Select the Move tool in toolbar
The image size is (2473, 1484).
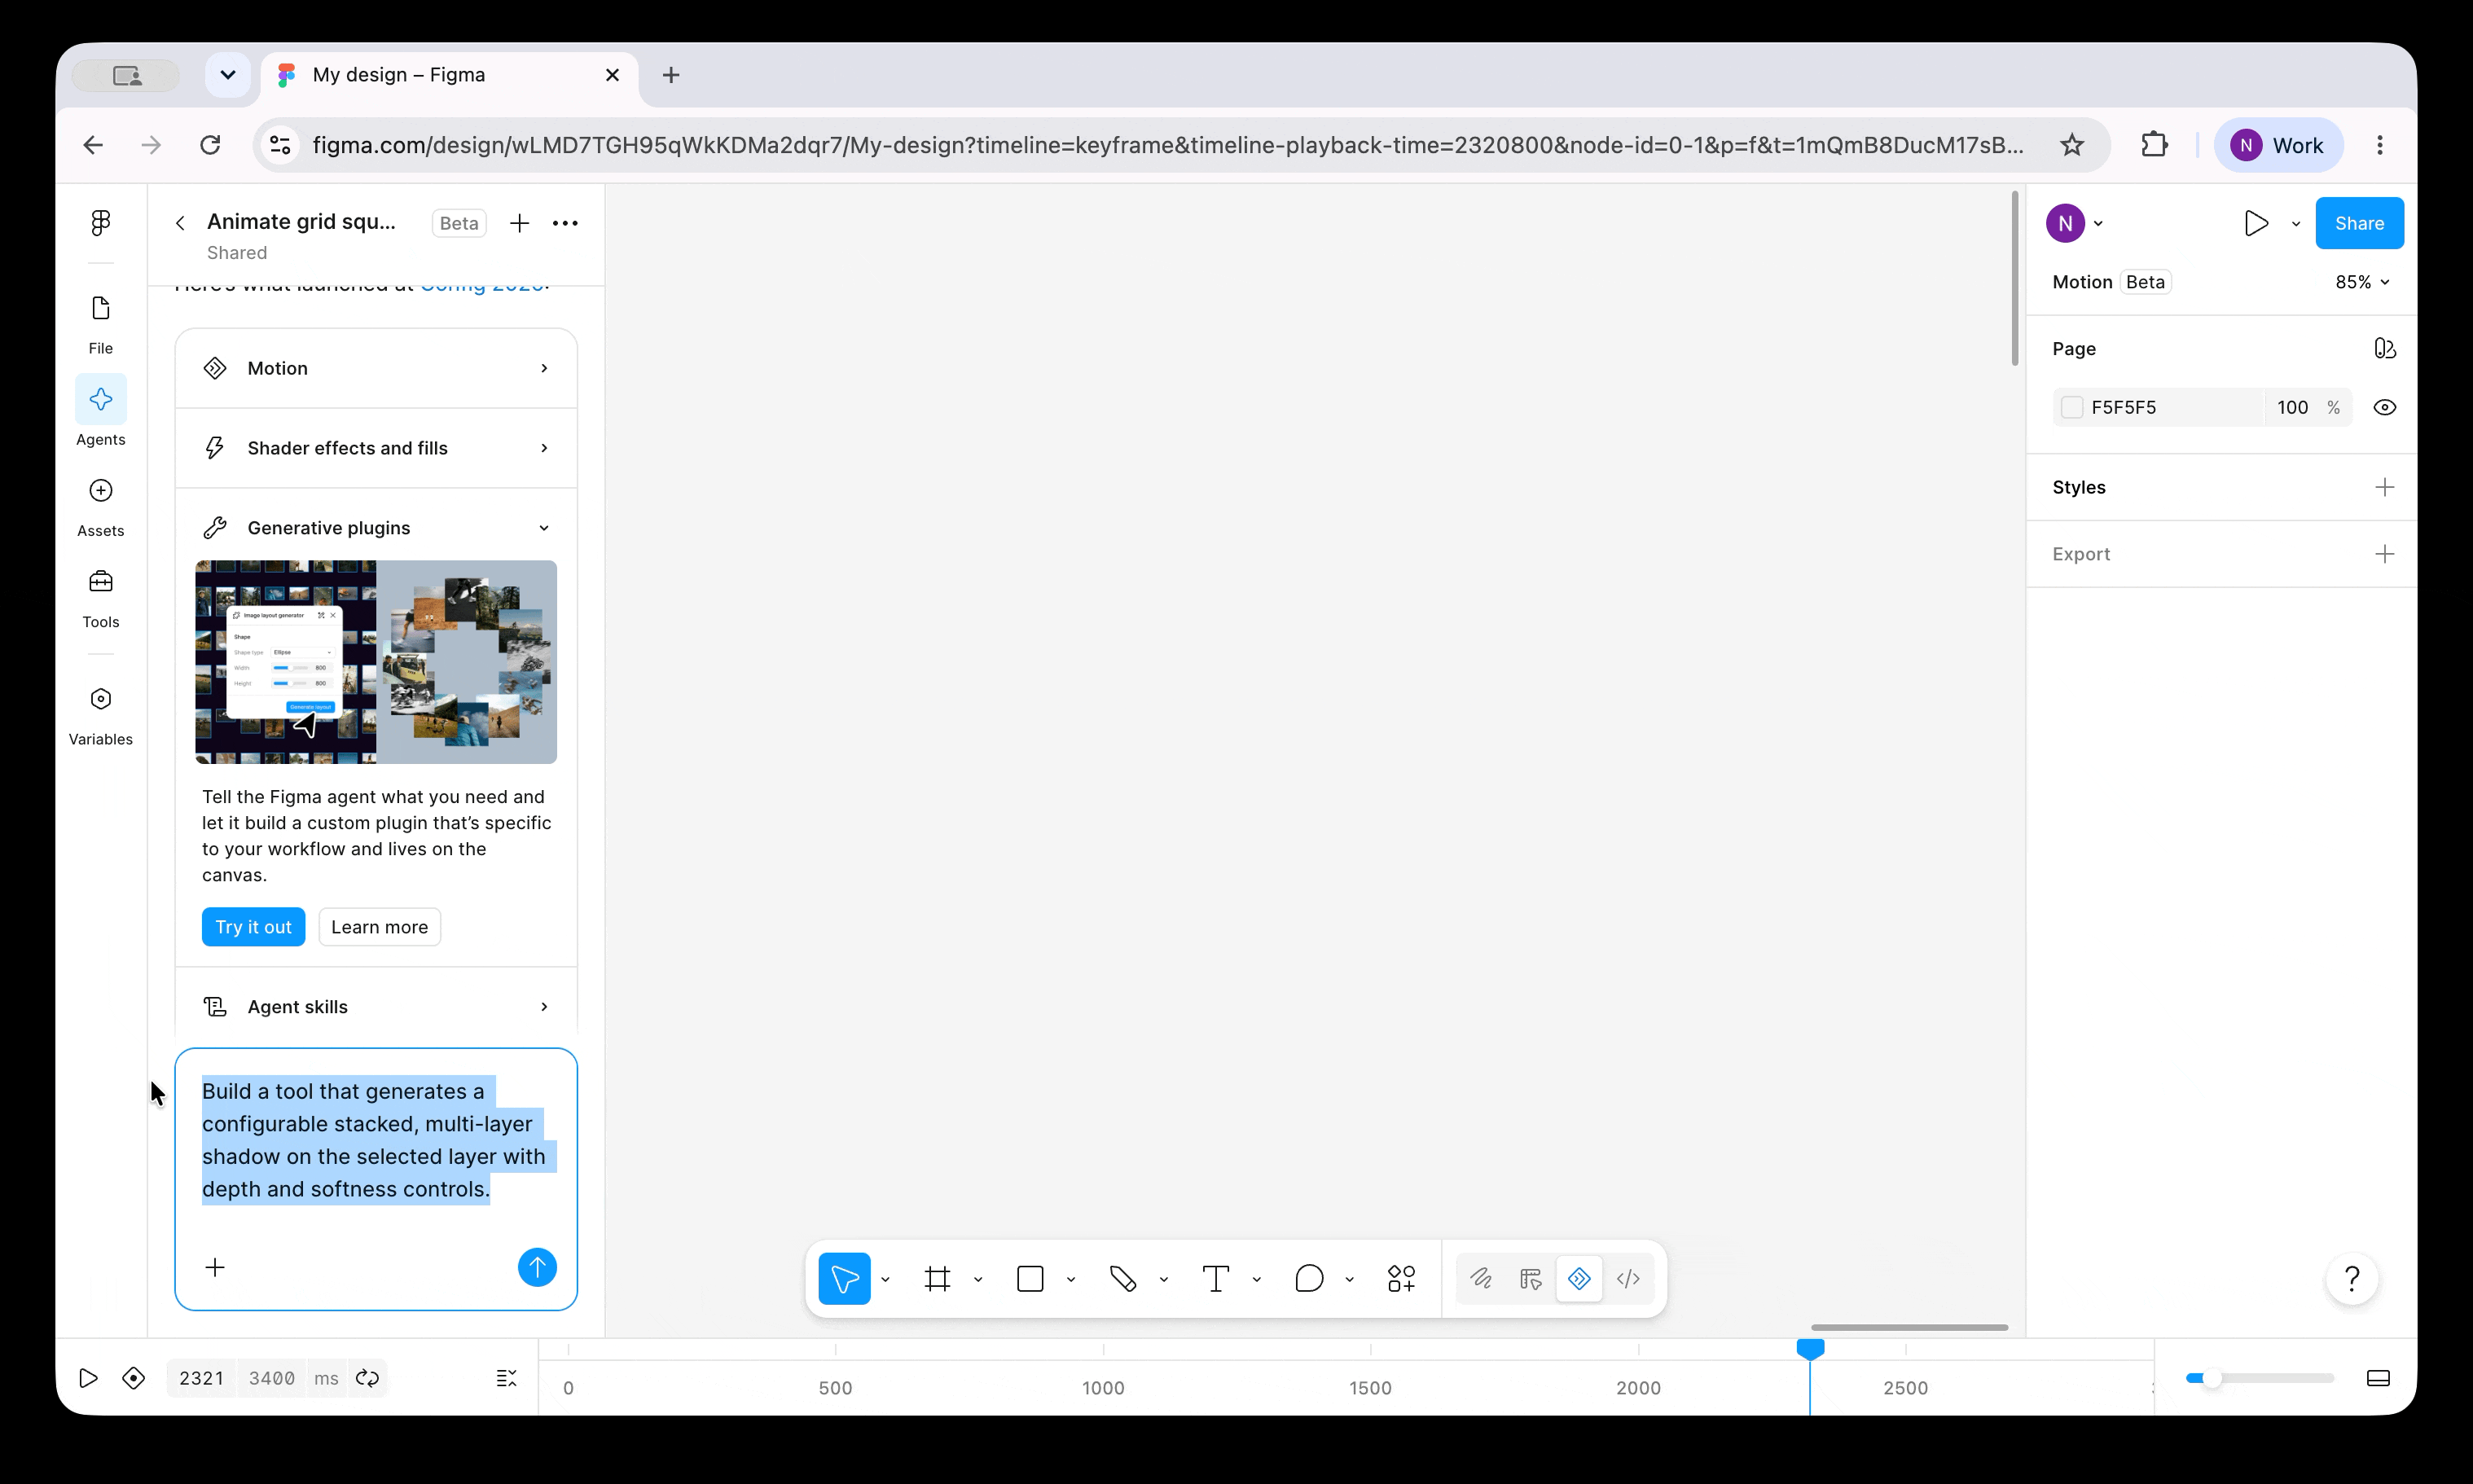(x=844, y=1278)
